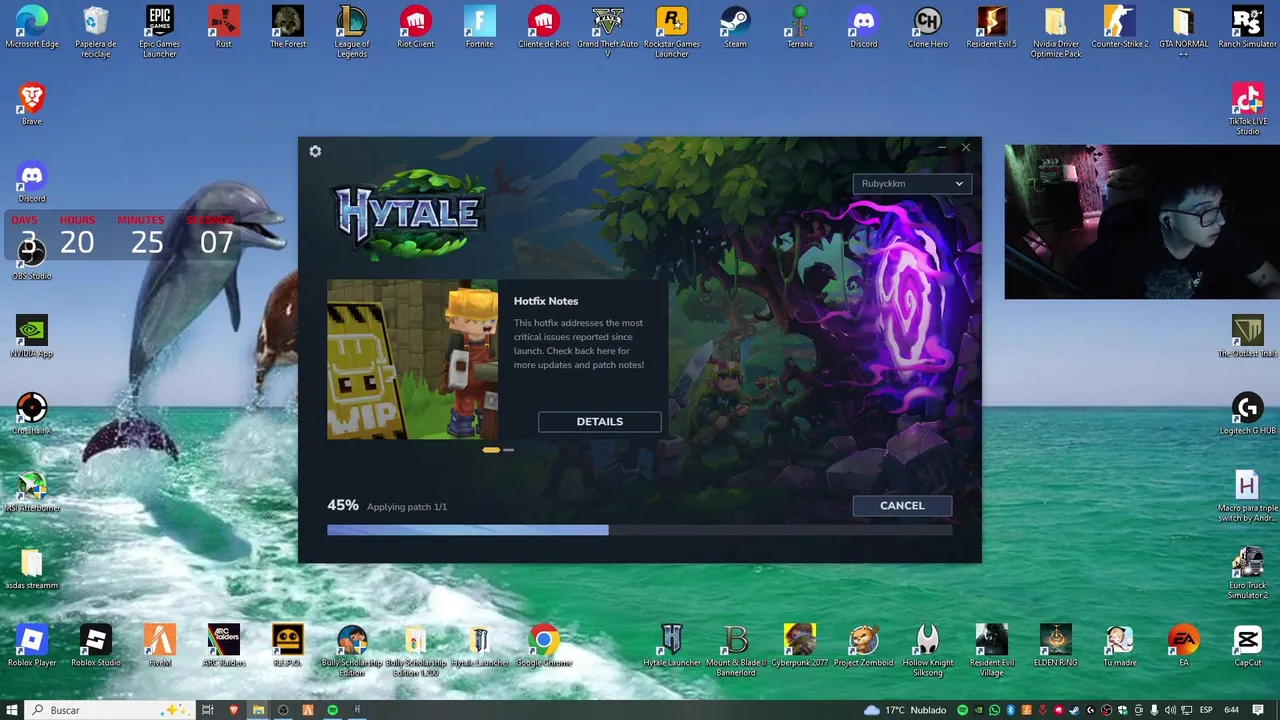
Task: Minimize the Hytale launcher window
Action: tap(942, 148)
